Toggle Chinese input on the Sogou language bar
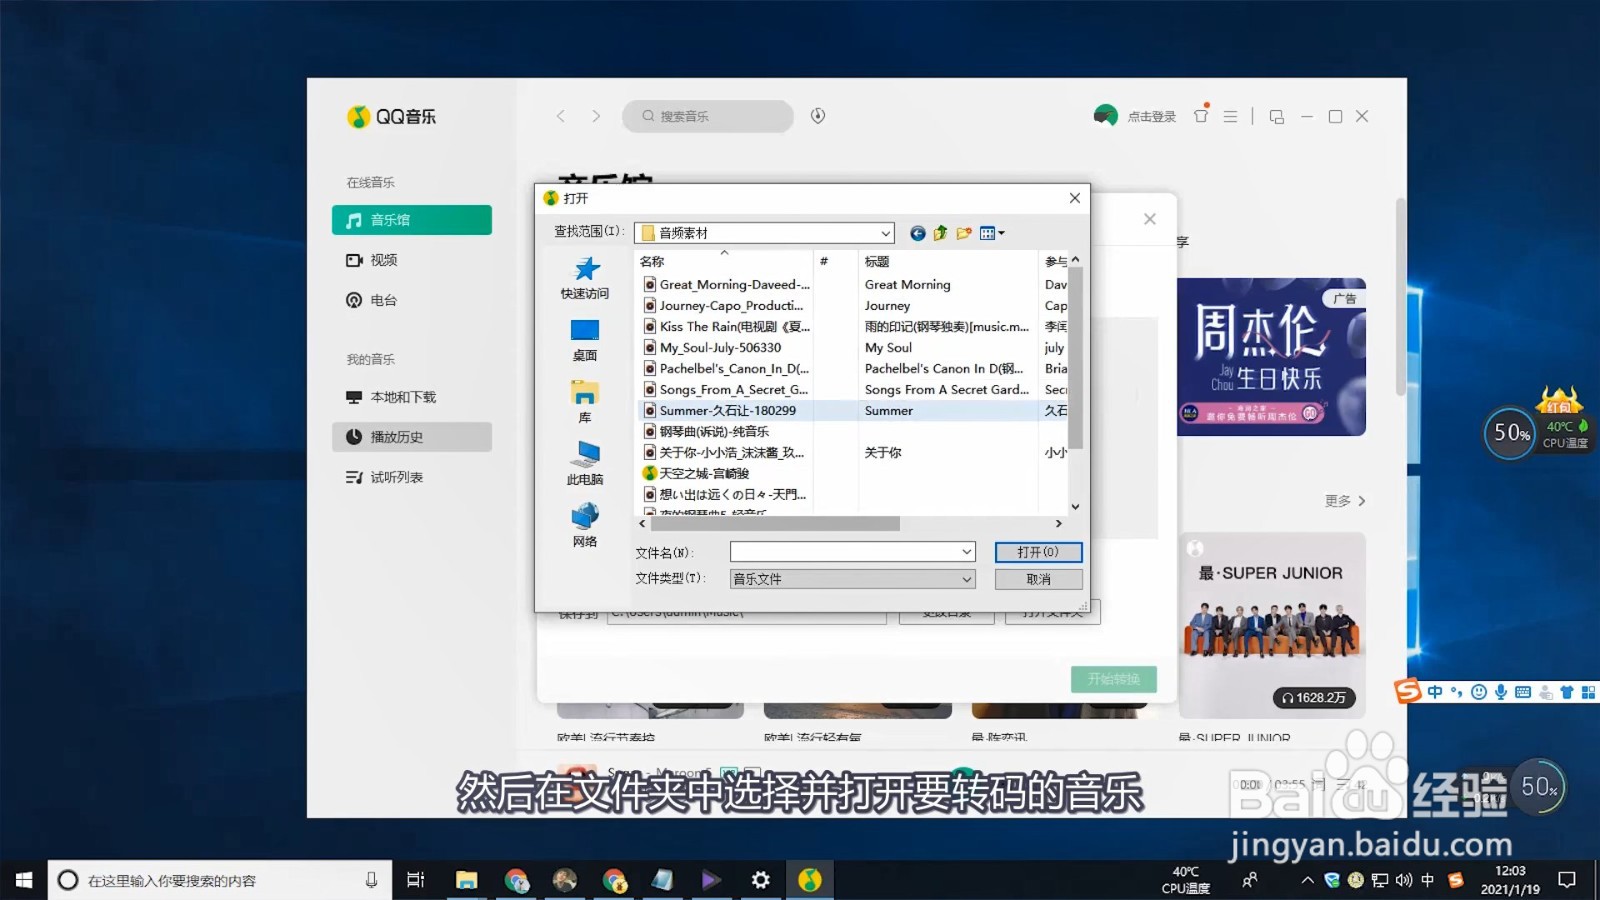The width and height of the screenshot is (1600, 900). click(1434, 691)
